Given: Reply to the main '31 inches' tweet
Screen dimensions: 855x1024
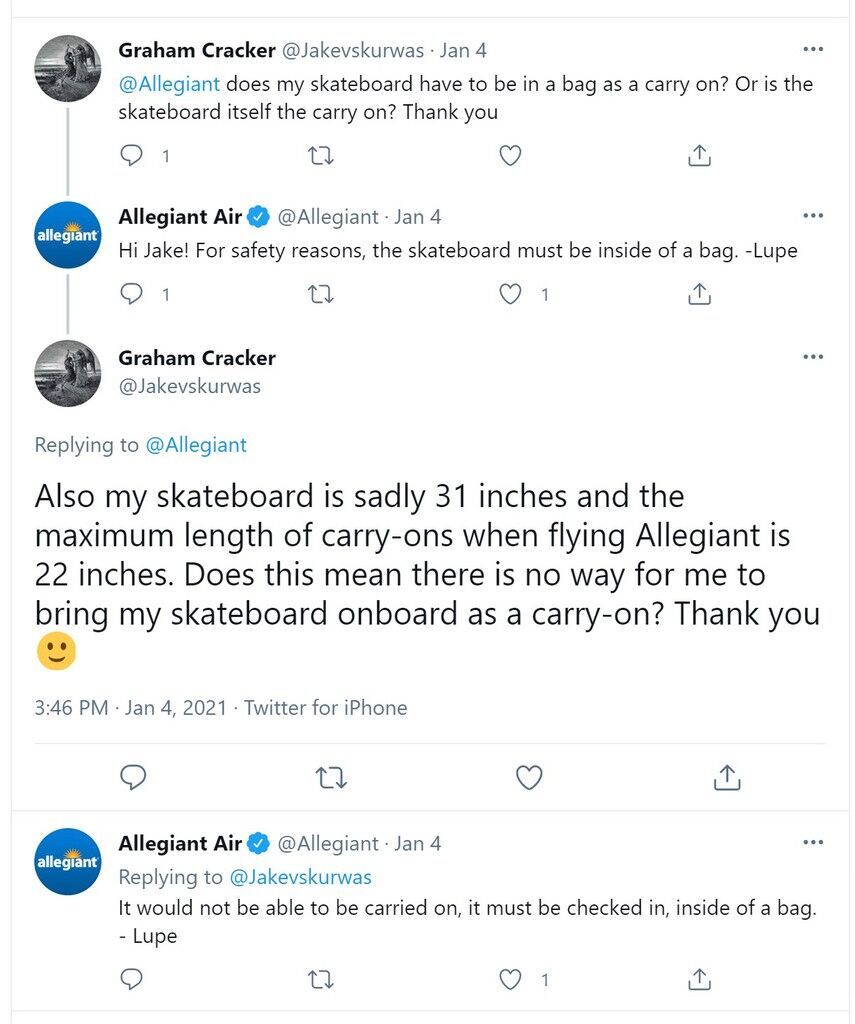Looking at the screenshot, I should (133, 777).
